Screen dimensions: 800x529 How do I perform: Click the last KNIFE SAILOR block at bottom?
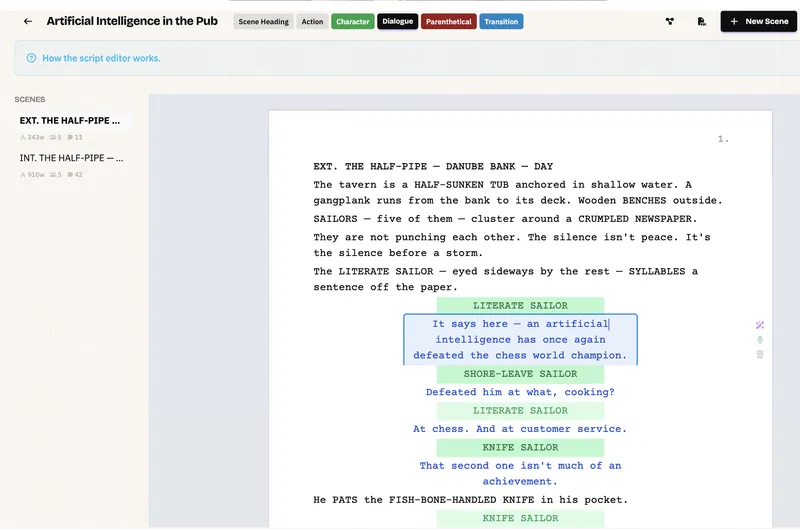tap(520, 518)
